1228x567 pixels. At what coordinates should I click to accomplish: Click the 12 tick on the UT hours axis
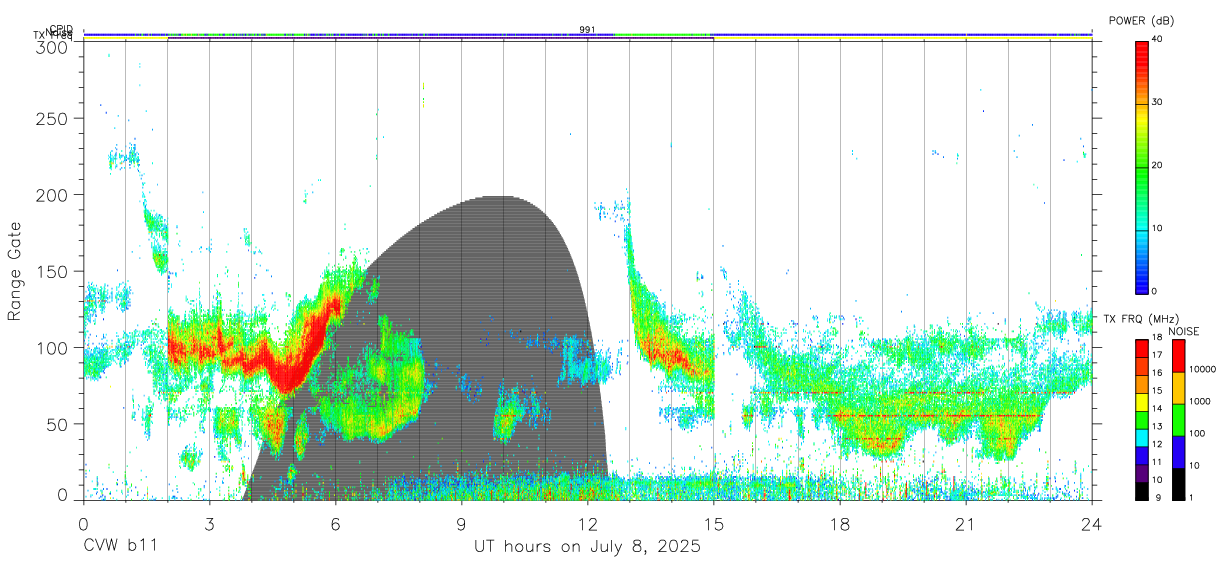(587, 524)
